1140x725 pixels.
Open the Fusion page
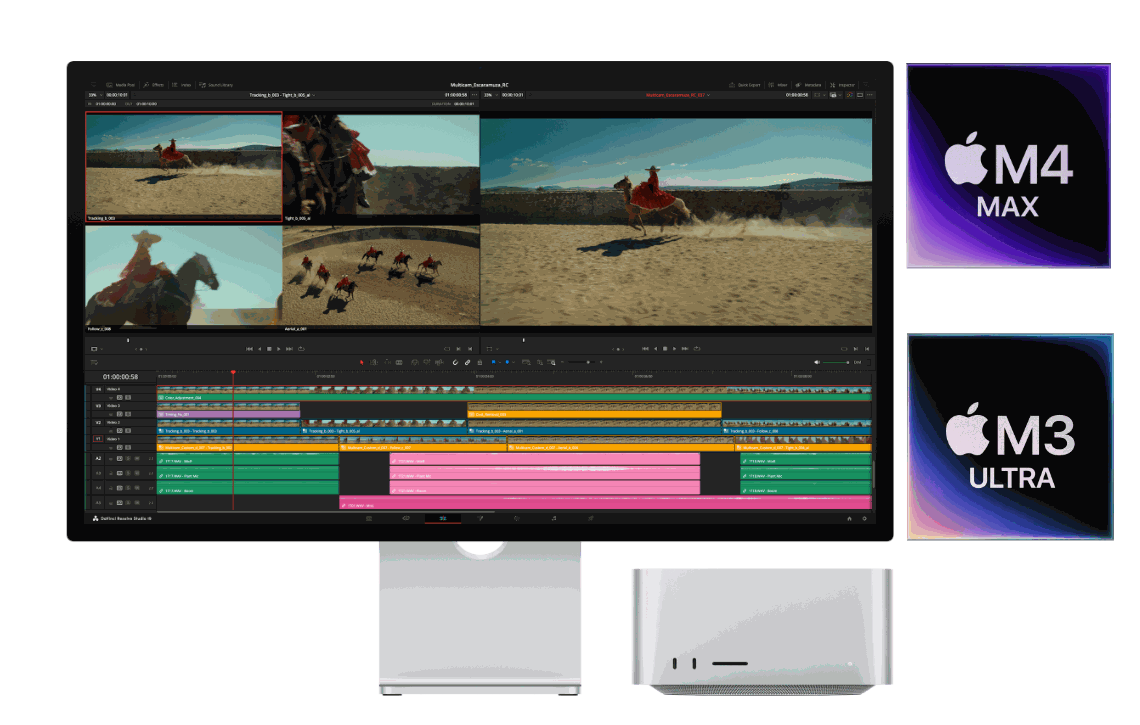point(480,518)
